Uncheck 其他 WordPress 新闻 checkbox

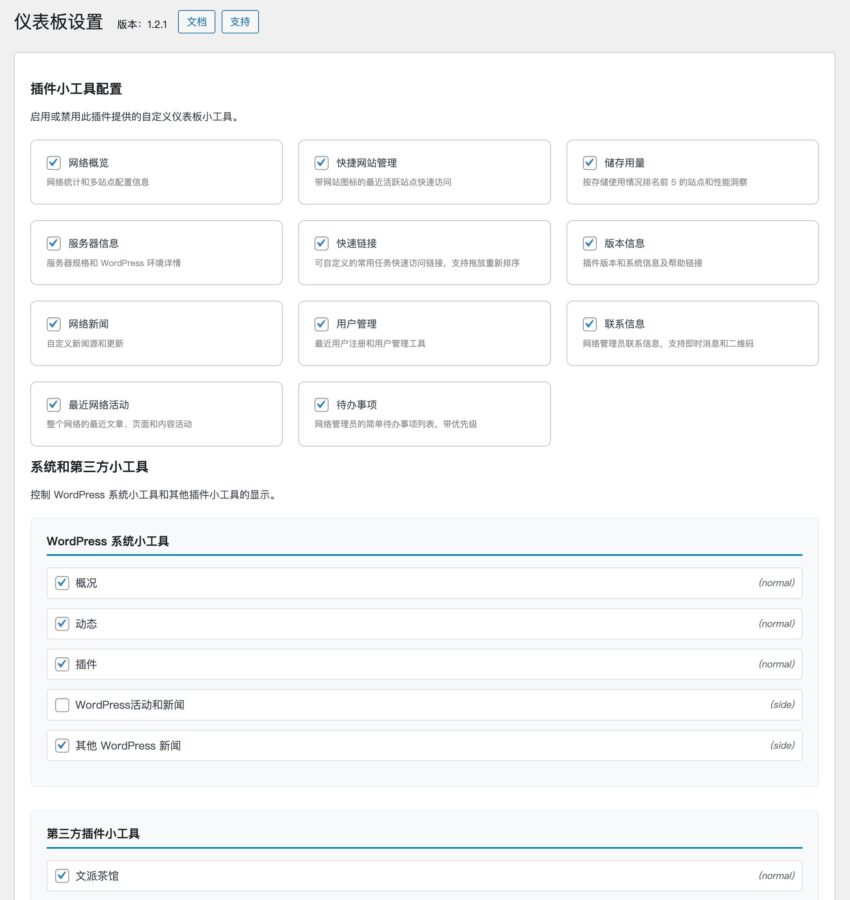[62, 745]
